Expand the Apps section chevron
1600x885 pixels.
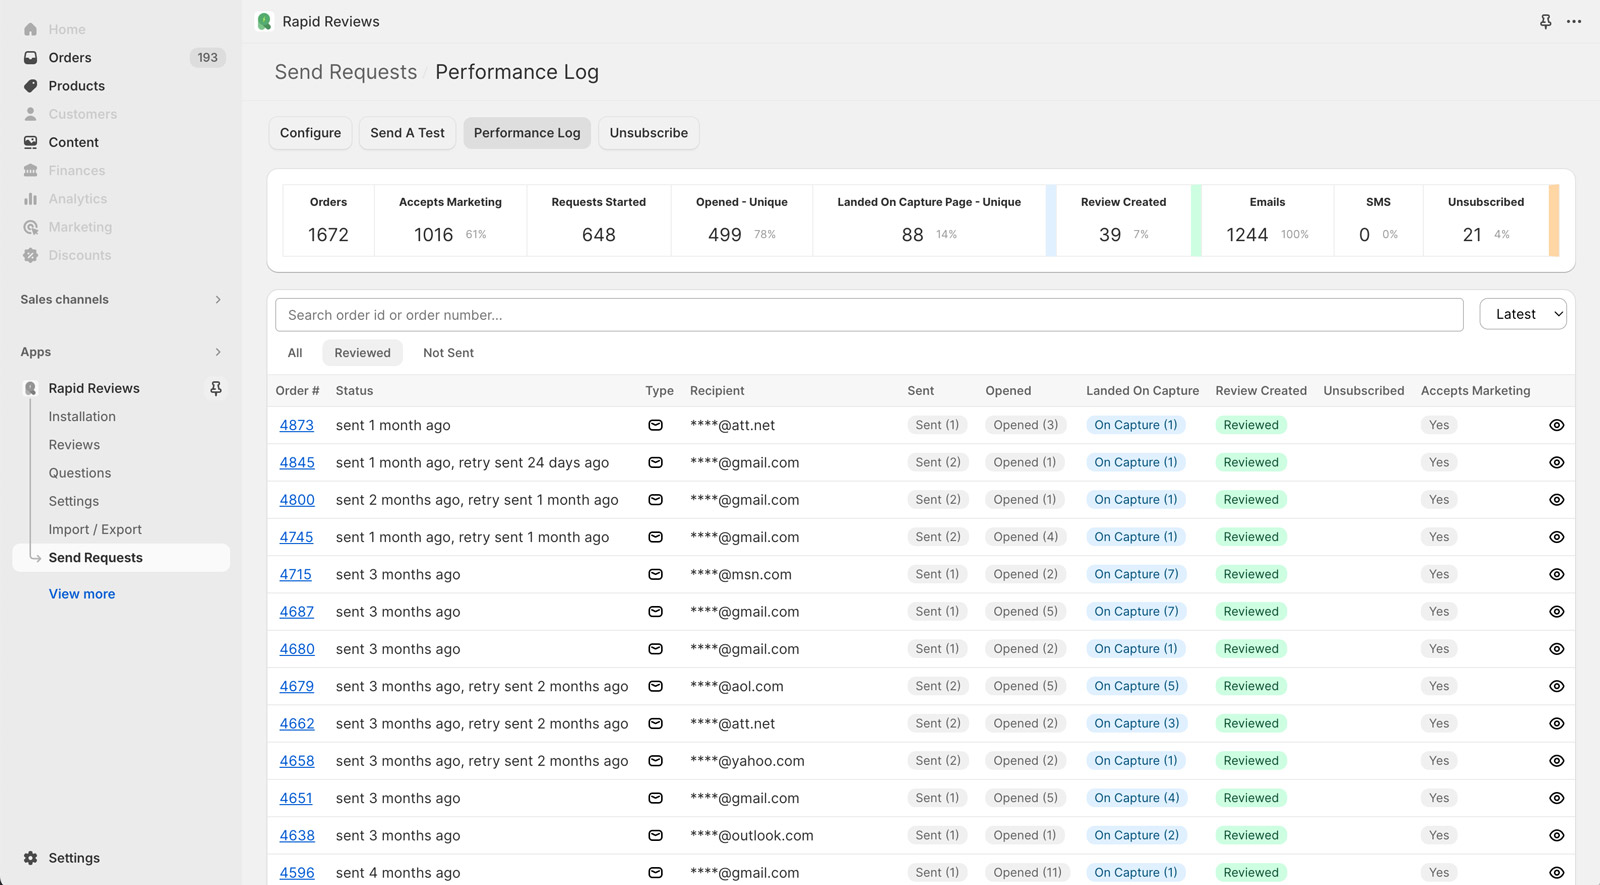(218, 352)
